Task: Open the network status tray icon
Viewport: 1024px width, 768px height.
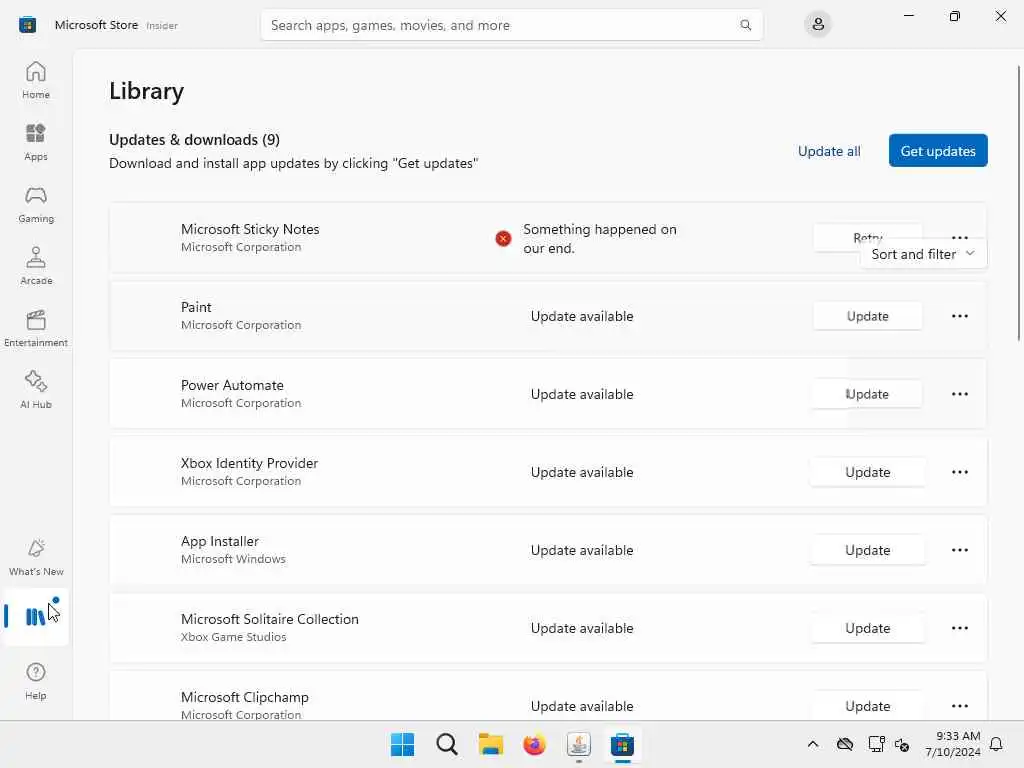Action: 876,744
